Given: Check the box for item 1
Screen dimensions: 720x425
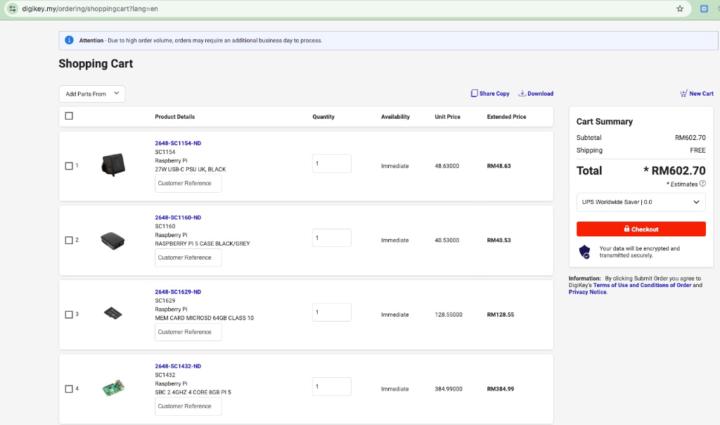Looking at the screenshot, I should (69, 165).
